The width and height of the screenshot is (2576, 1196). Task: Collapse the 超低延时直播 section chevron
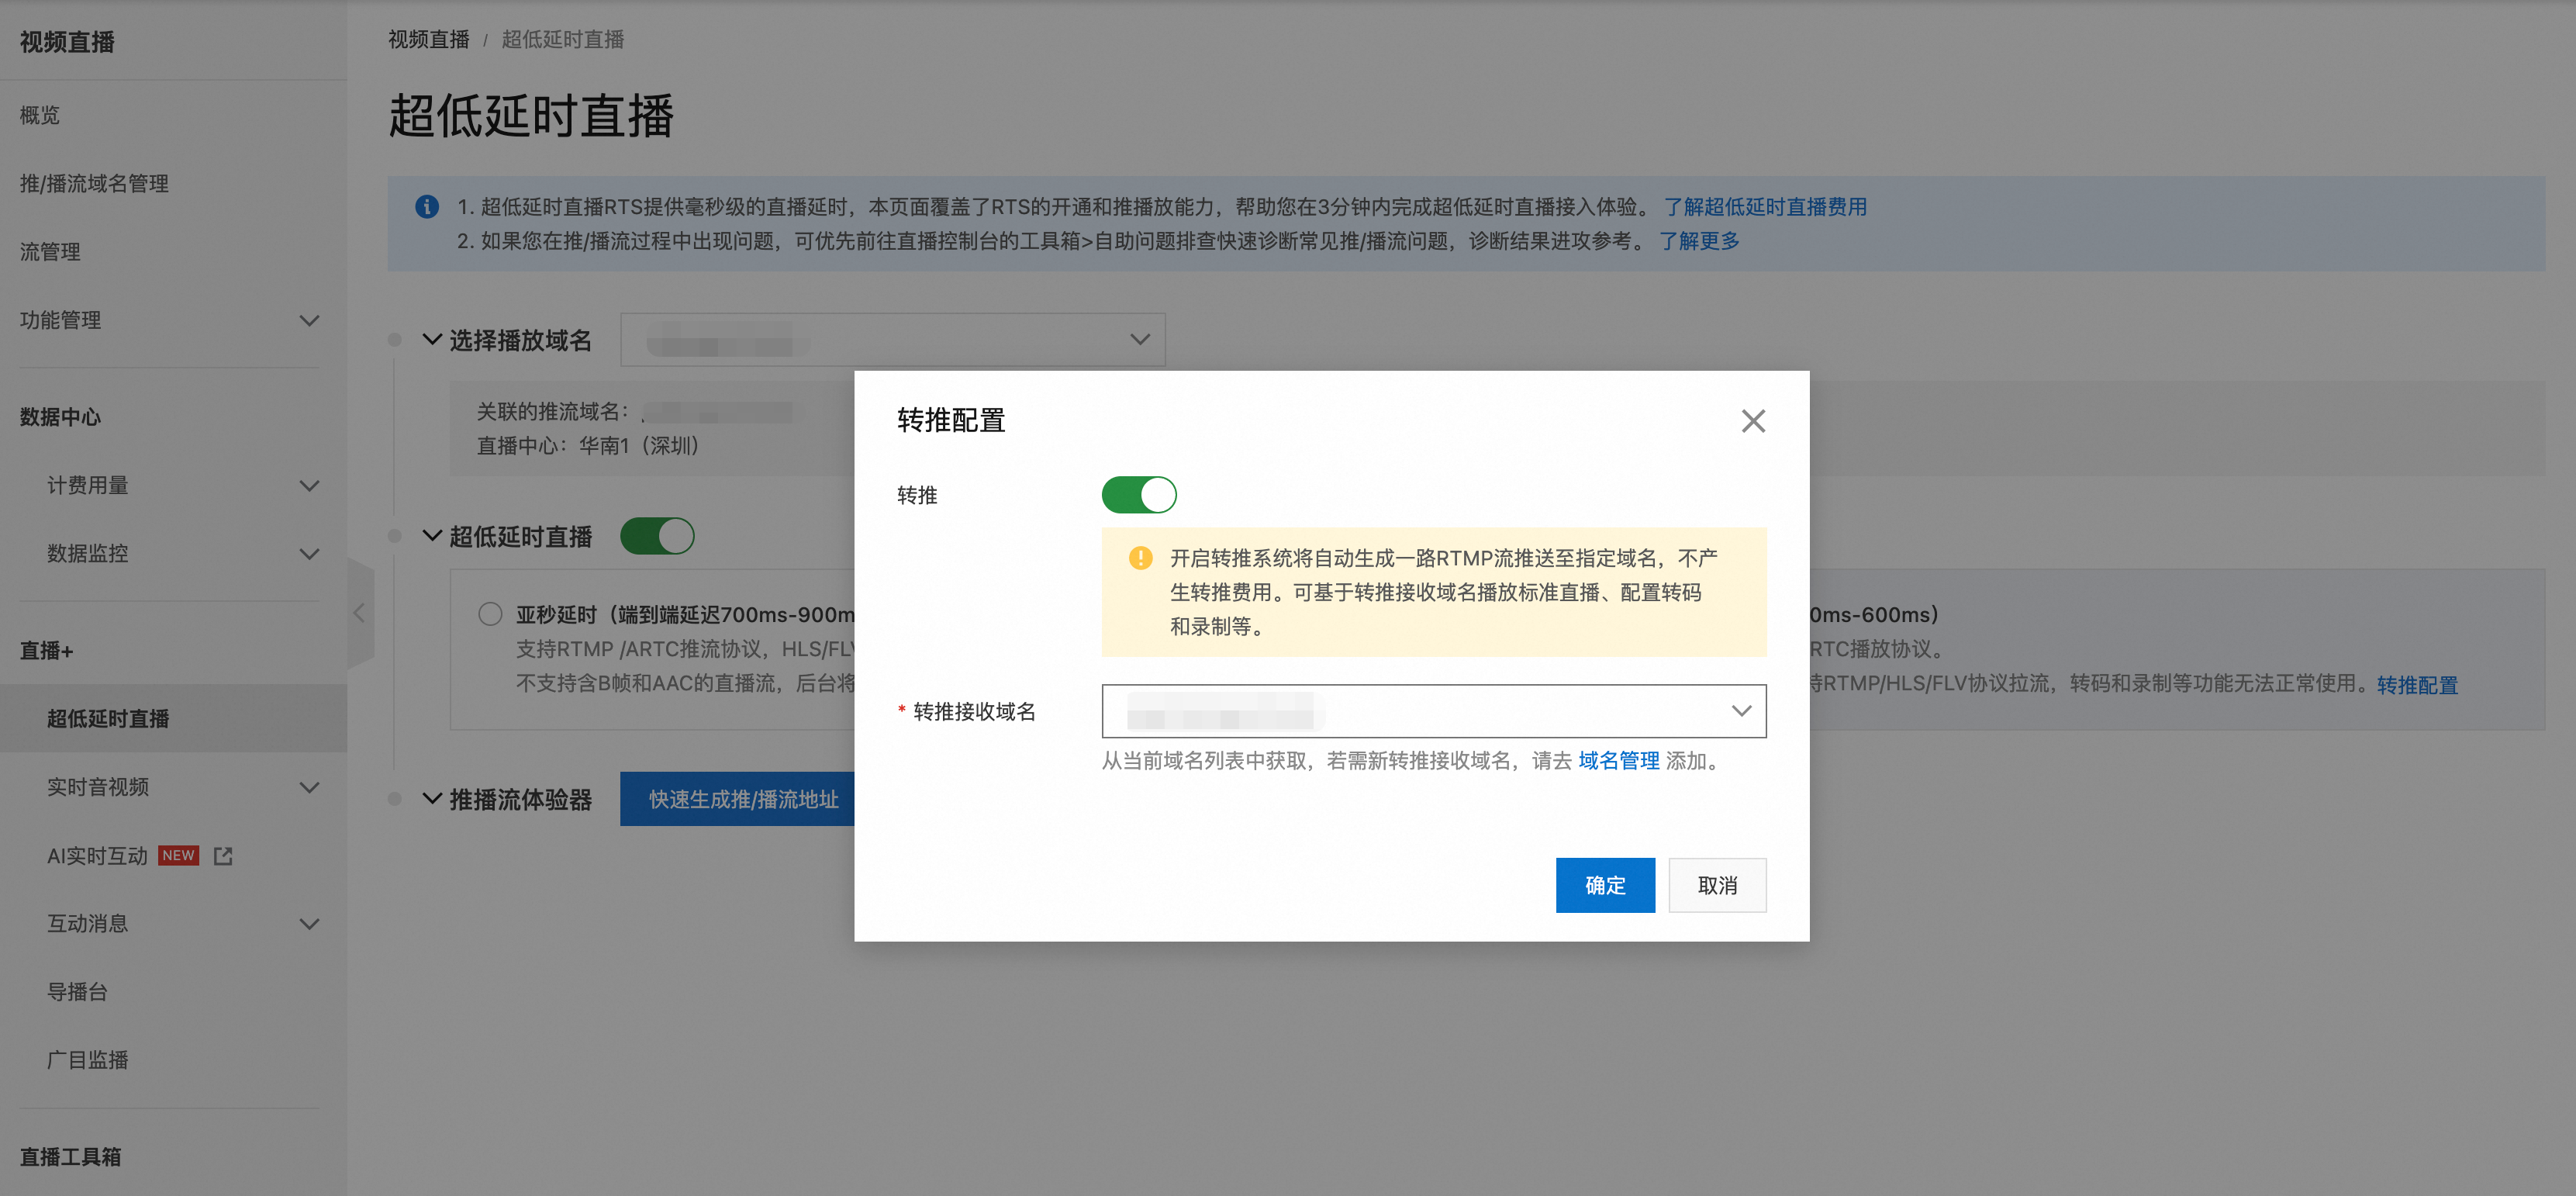[x=432, y=536]
